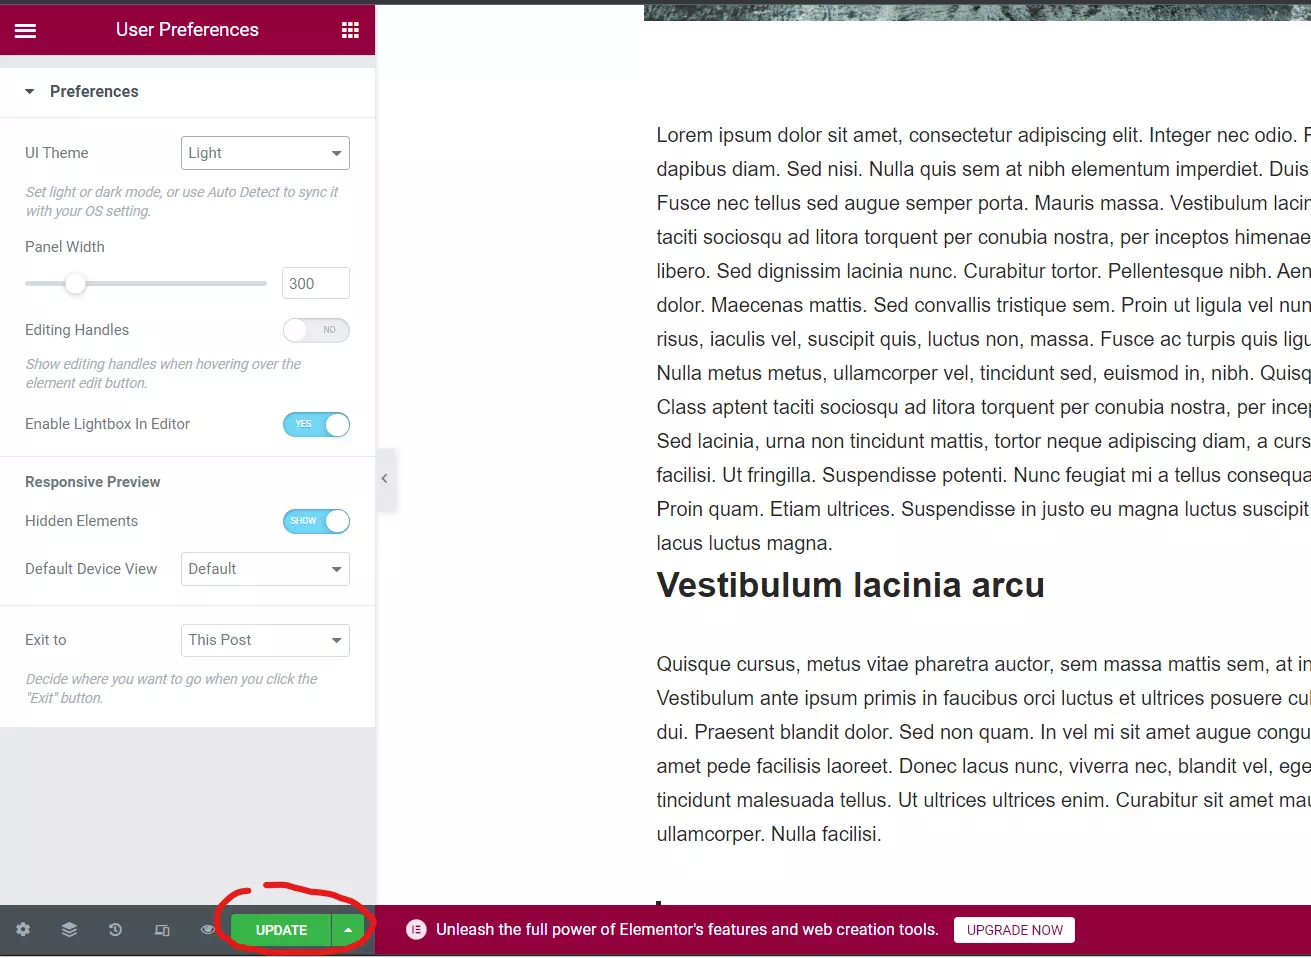Open save options arrow beside Update
This screenshot has height=958, width=1311.
pyautogui.click(x=348, y=930)
